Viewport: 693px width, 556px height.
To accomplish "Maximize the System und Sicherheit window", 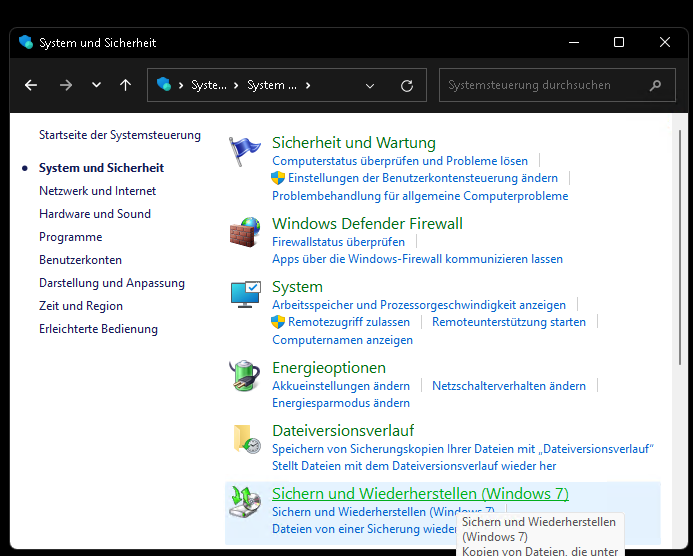I will pyautogui.click(x=619, y=42).
